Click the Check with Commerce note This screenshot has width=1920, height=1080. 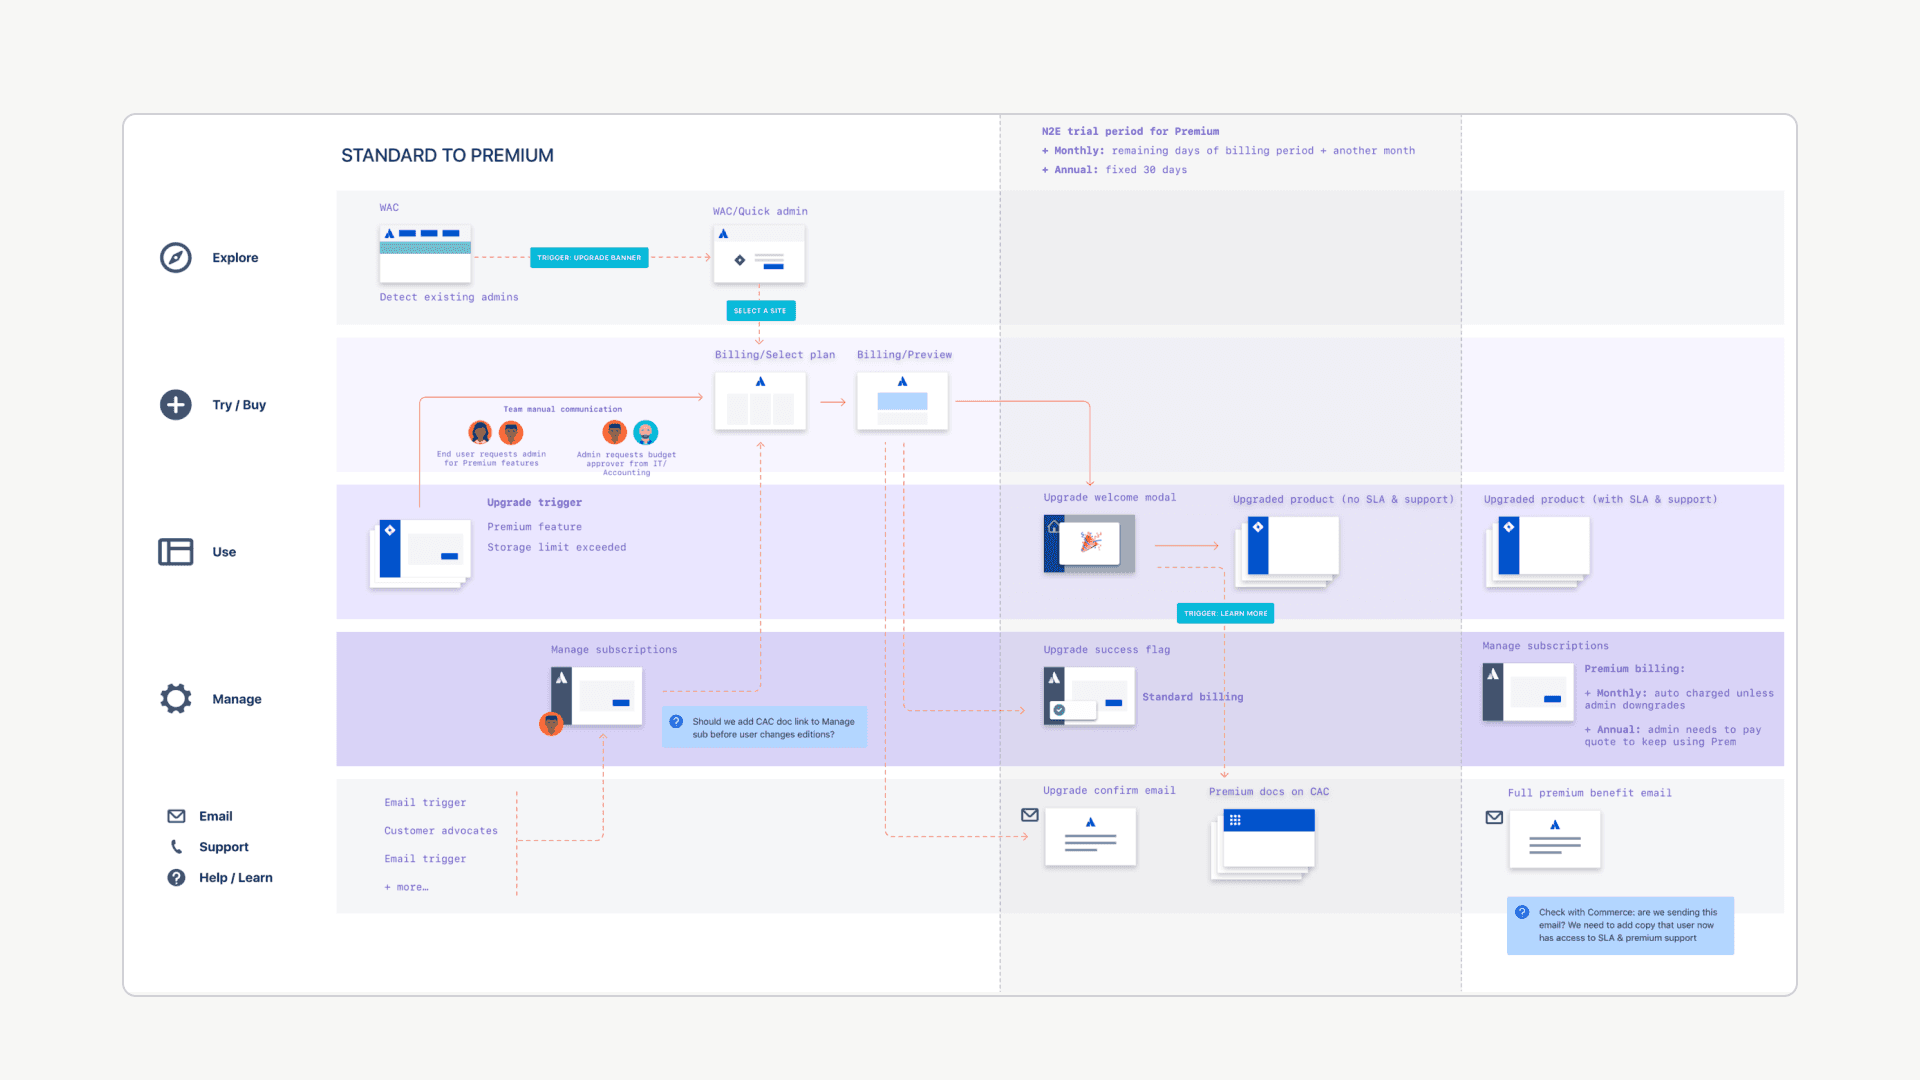1620,925
